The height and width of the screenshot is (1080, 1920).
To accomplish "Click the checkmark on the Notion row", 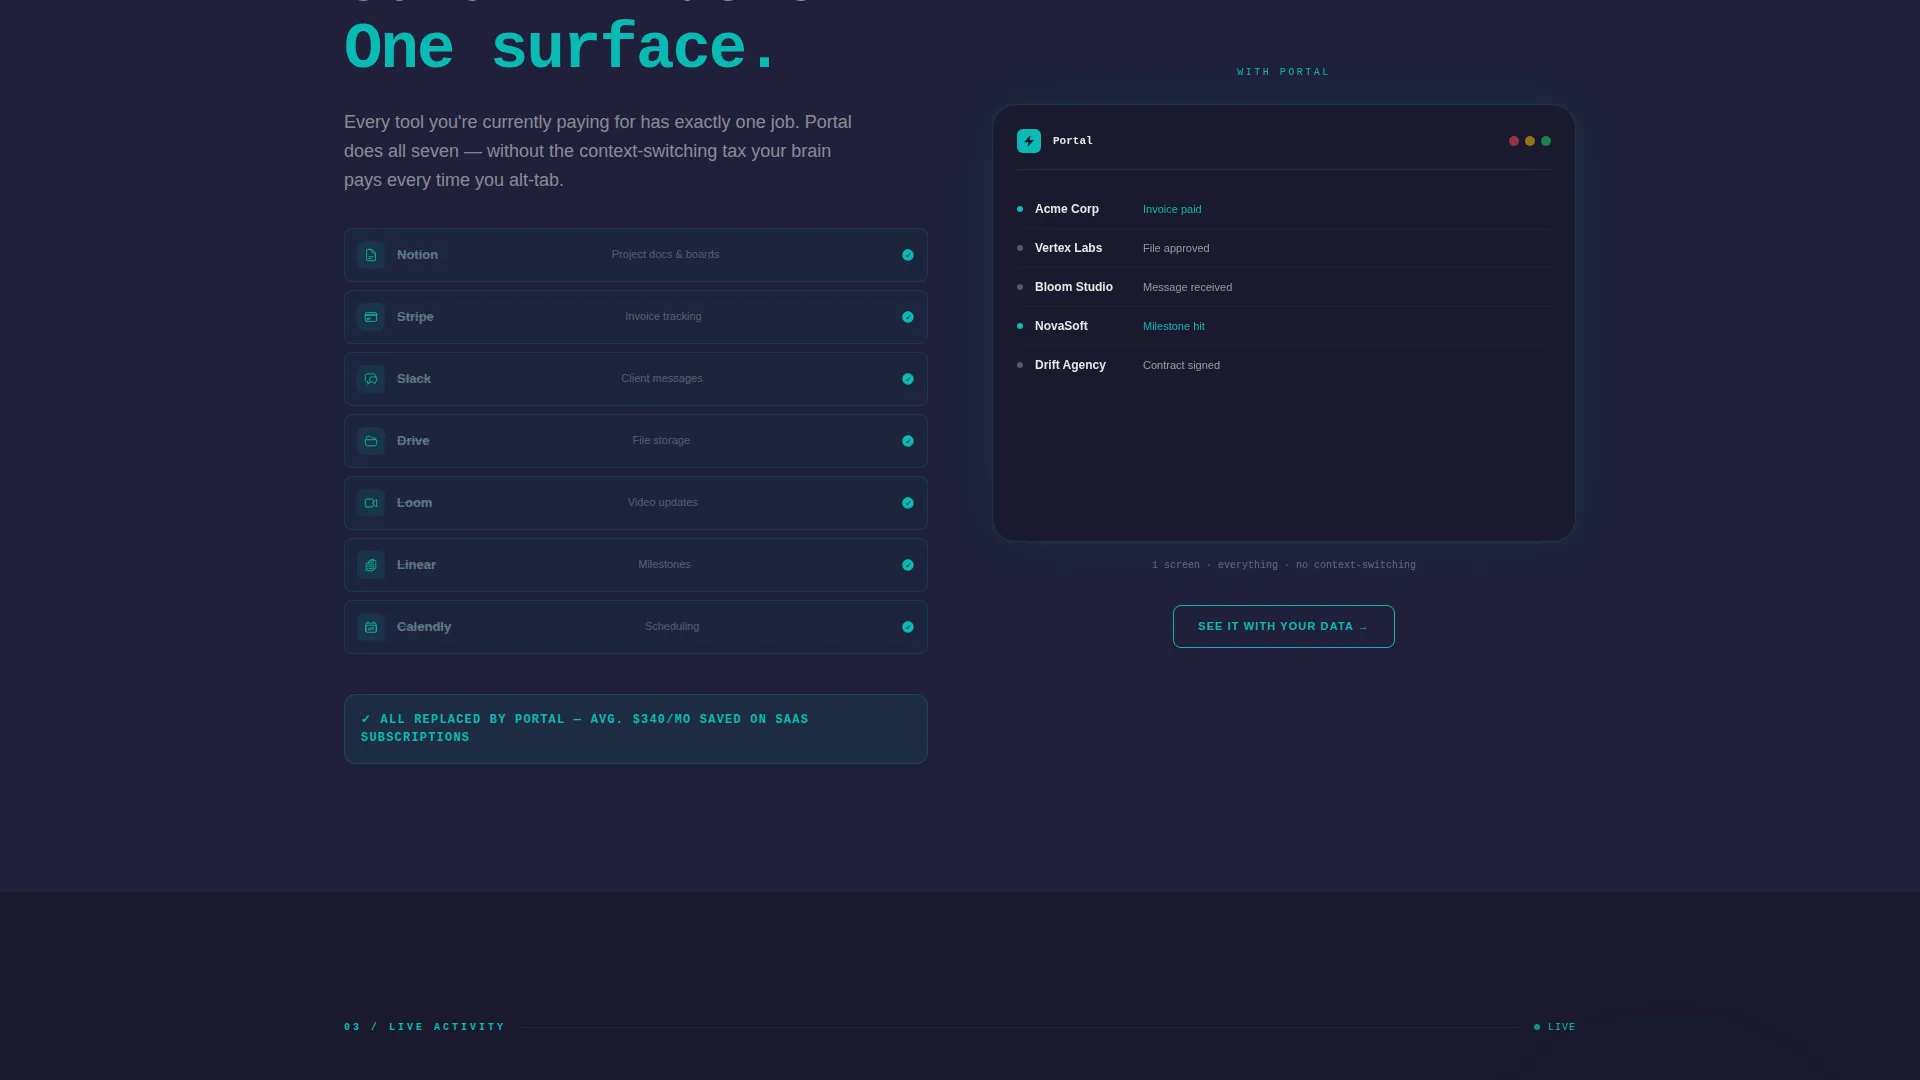I will (908, 255).
